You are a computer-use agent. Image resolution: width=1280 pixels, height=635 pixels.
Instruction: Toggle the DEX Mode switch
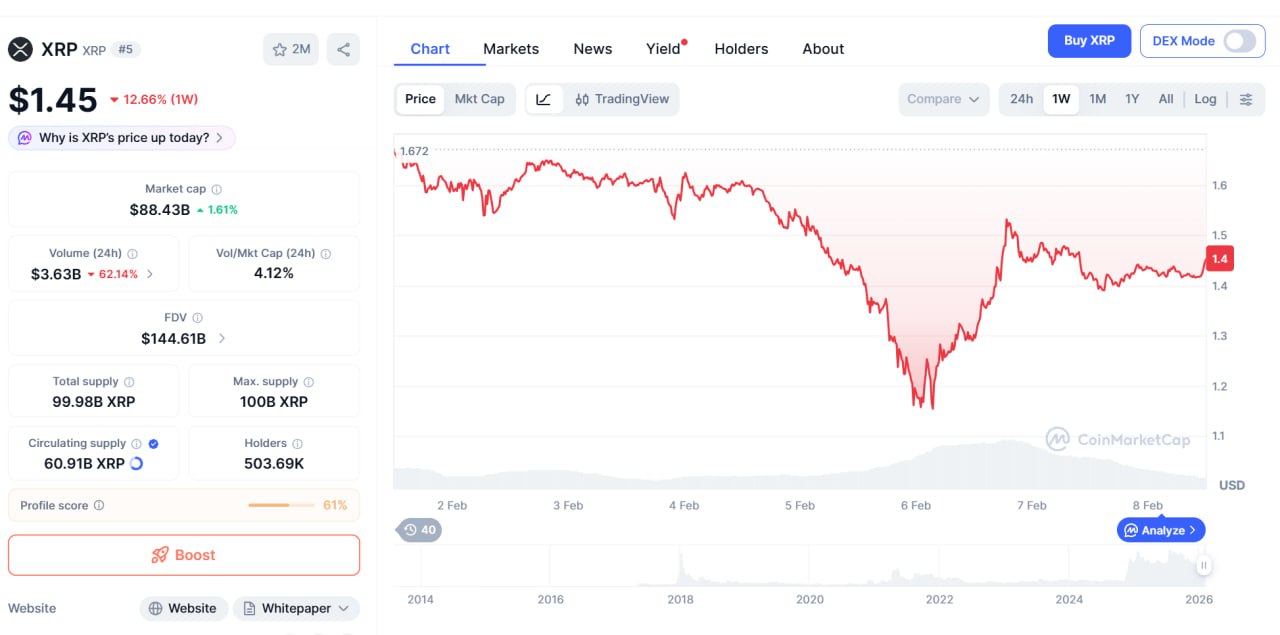(x=1239, y=41)
